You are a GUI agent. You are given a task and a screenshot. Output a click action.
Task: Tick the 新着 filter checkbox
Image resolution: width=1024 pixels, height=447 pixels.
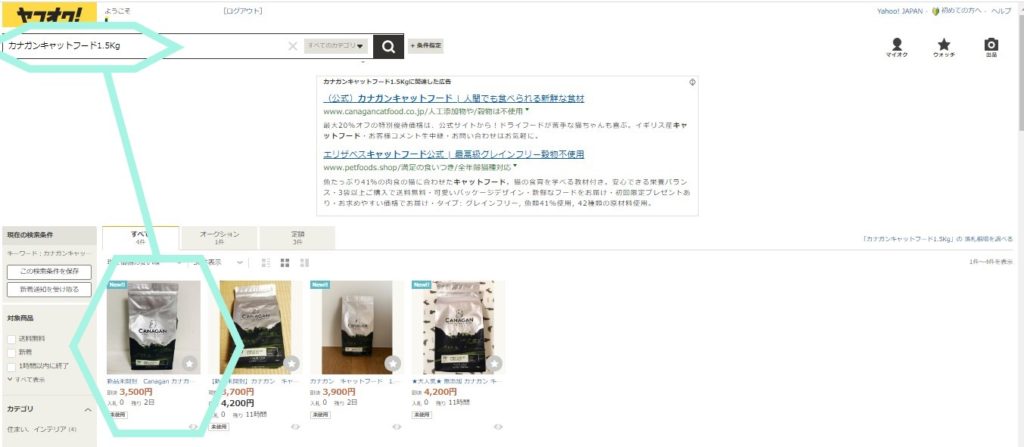click(x=12, y=352)
